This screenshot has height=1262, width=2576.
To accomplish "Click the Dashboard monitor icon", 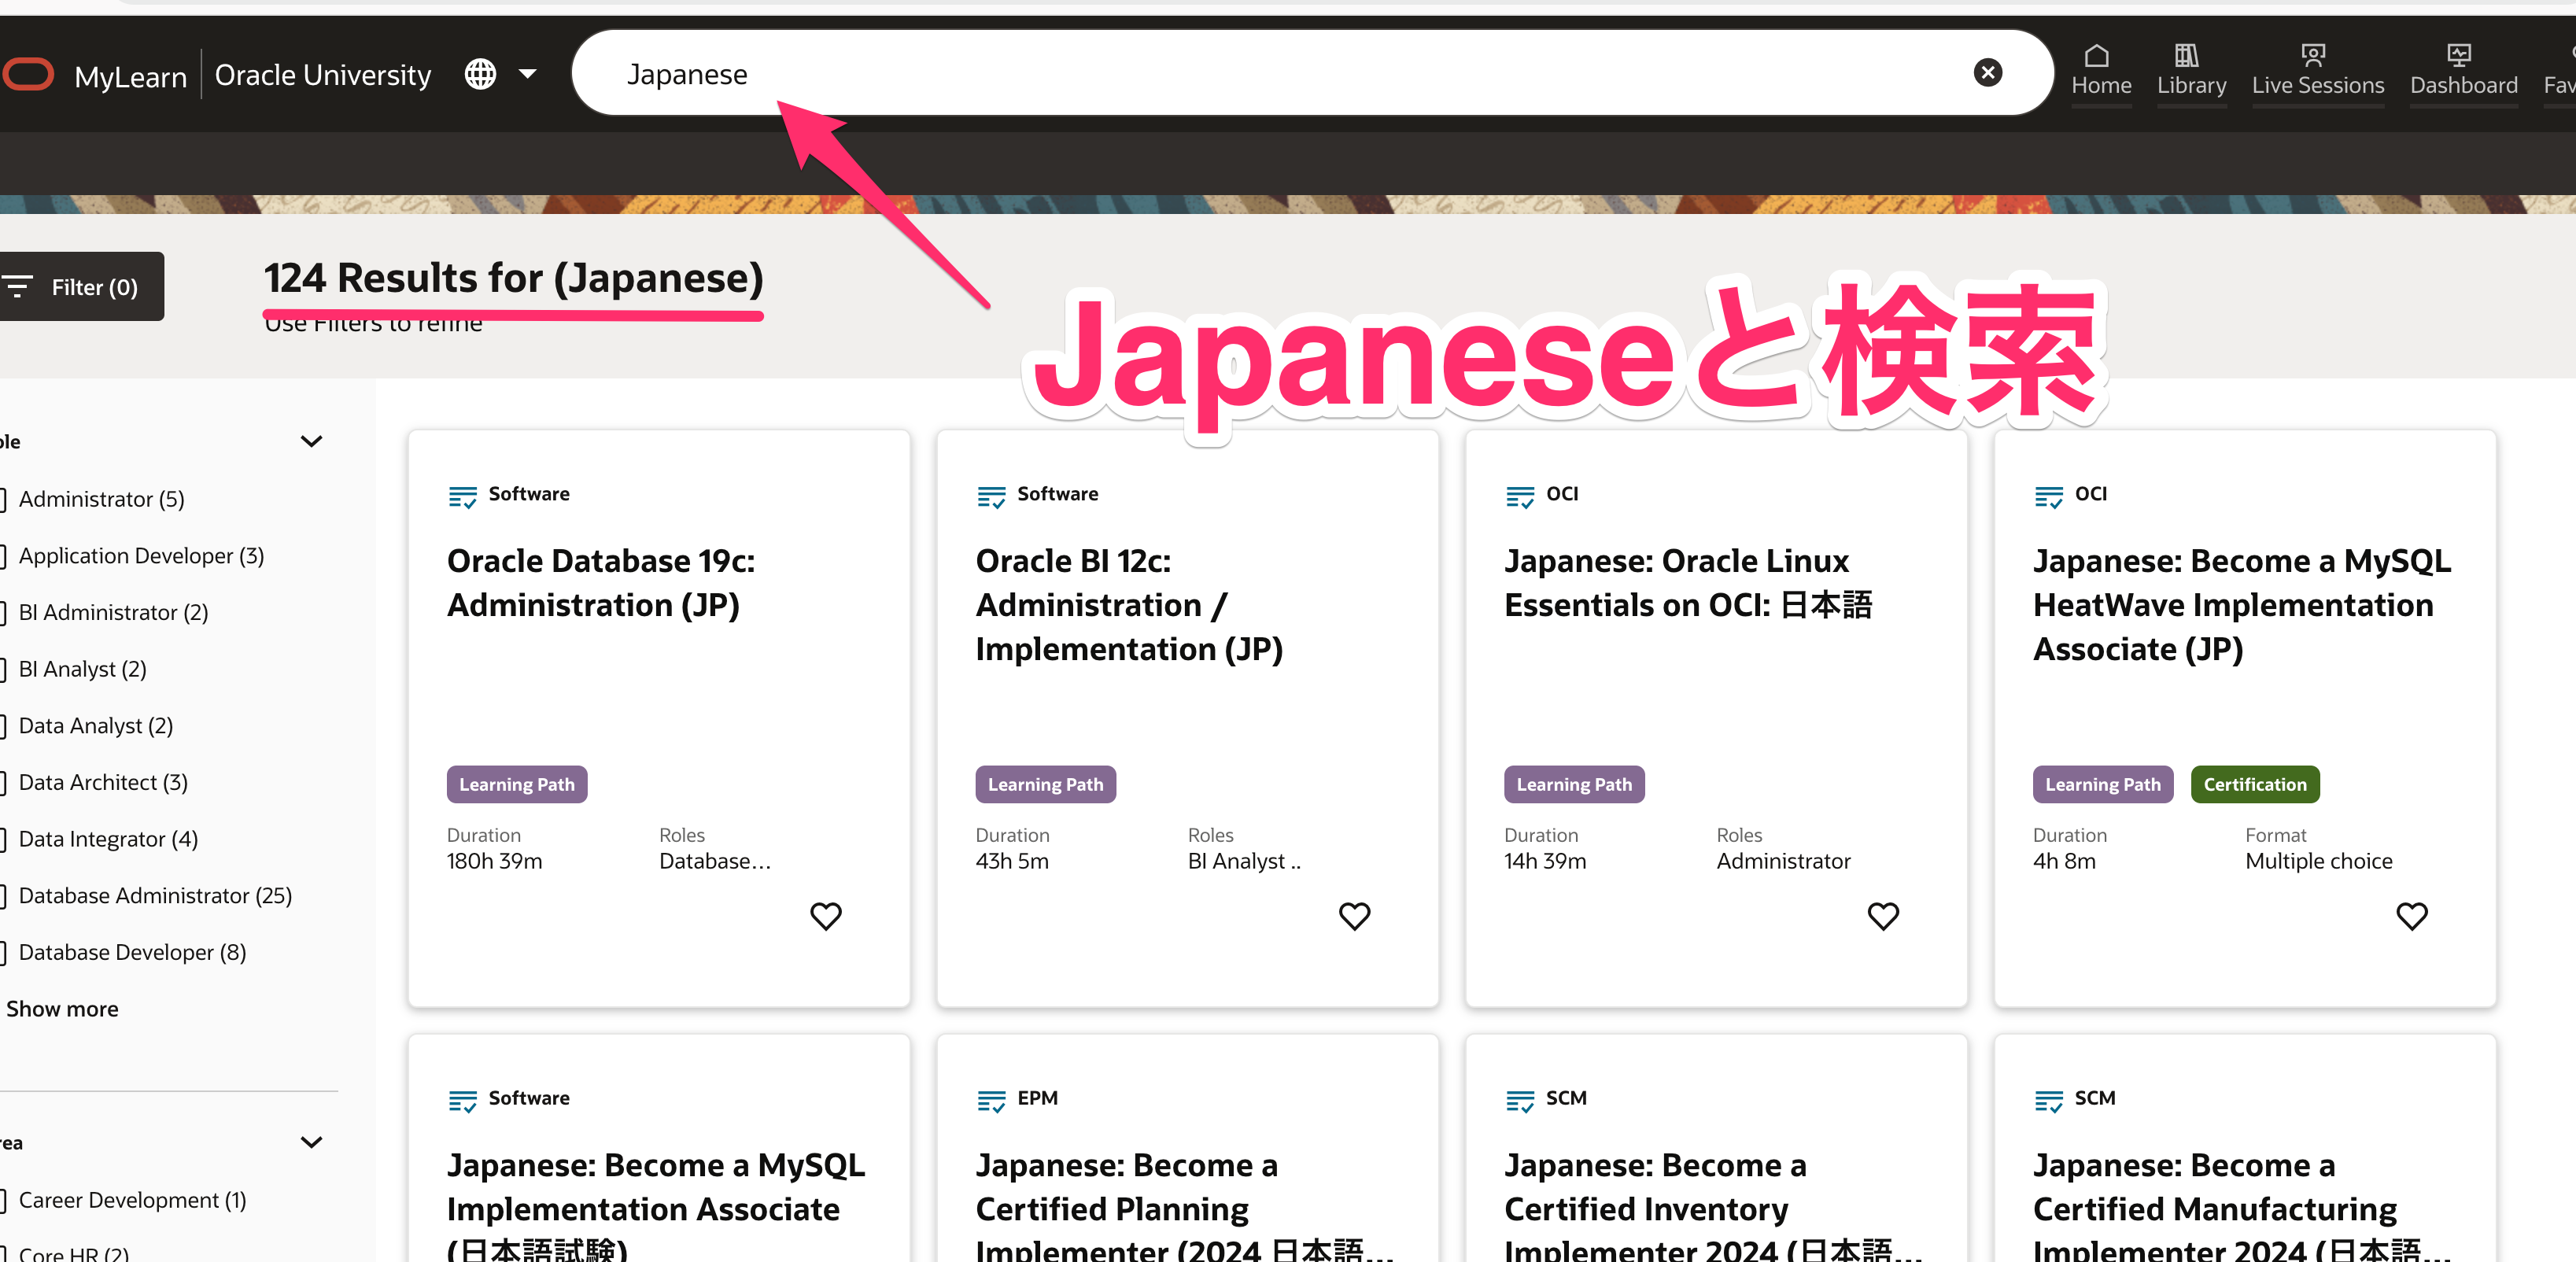I will coord(2459,55).
